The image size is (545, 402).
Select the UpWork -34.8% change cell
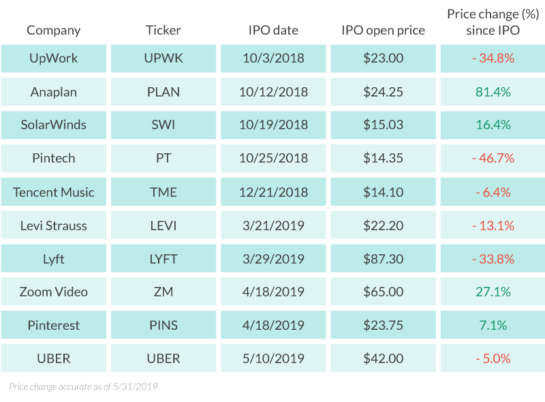pos(493,58)
